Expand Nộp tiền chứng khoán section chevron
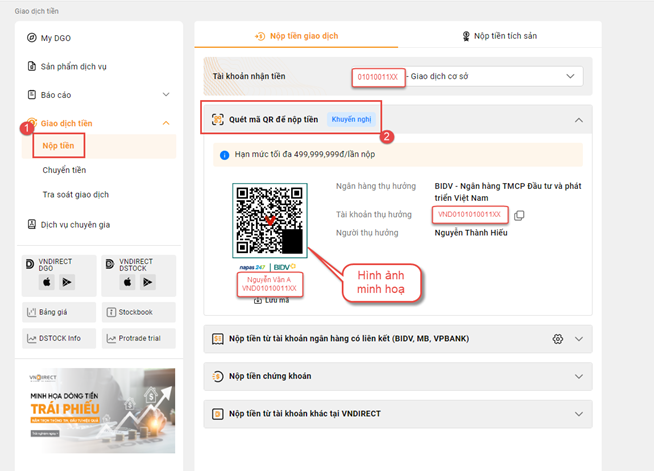This screenshot has width=654, height=471. point(579,376)
